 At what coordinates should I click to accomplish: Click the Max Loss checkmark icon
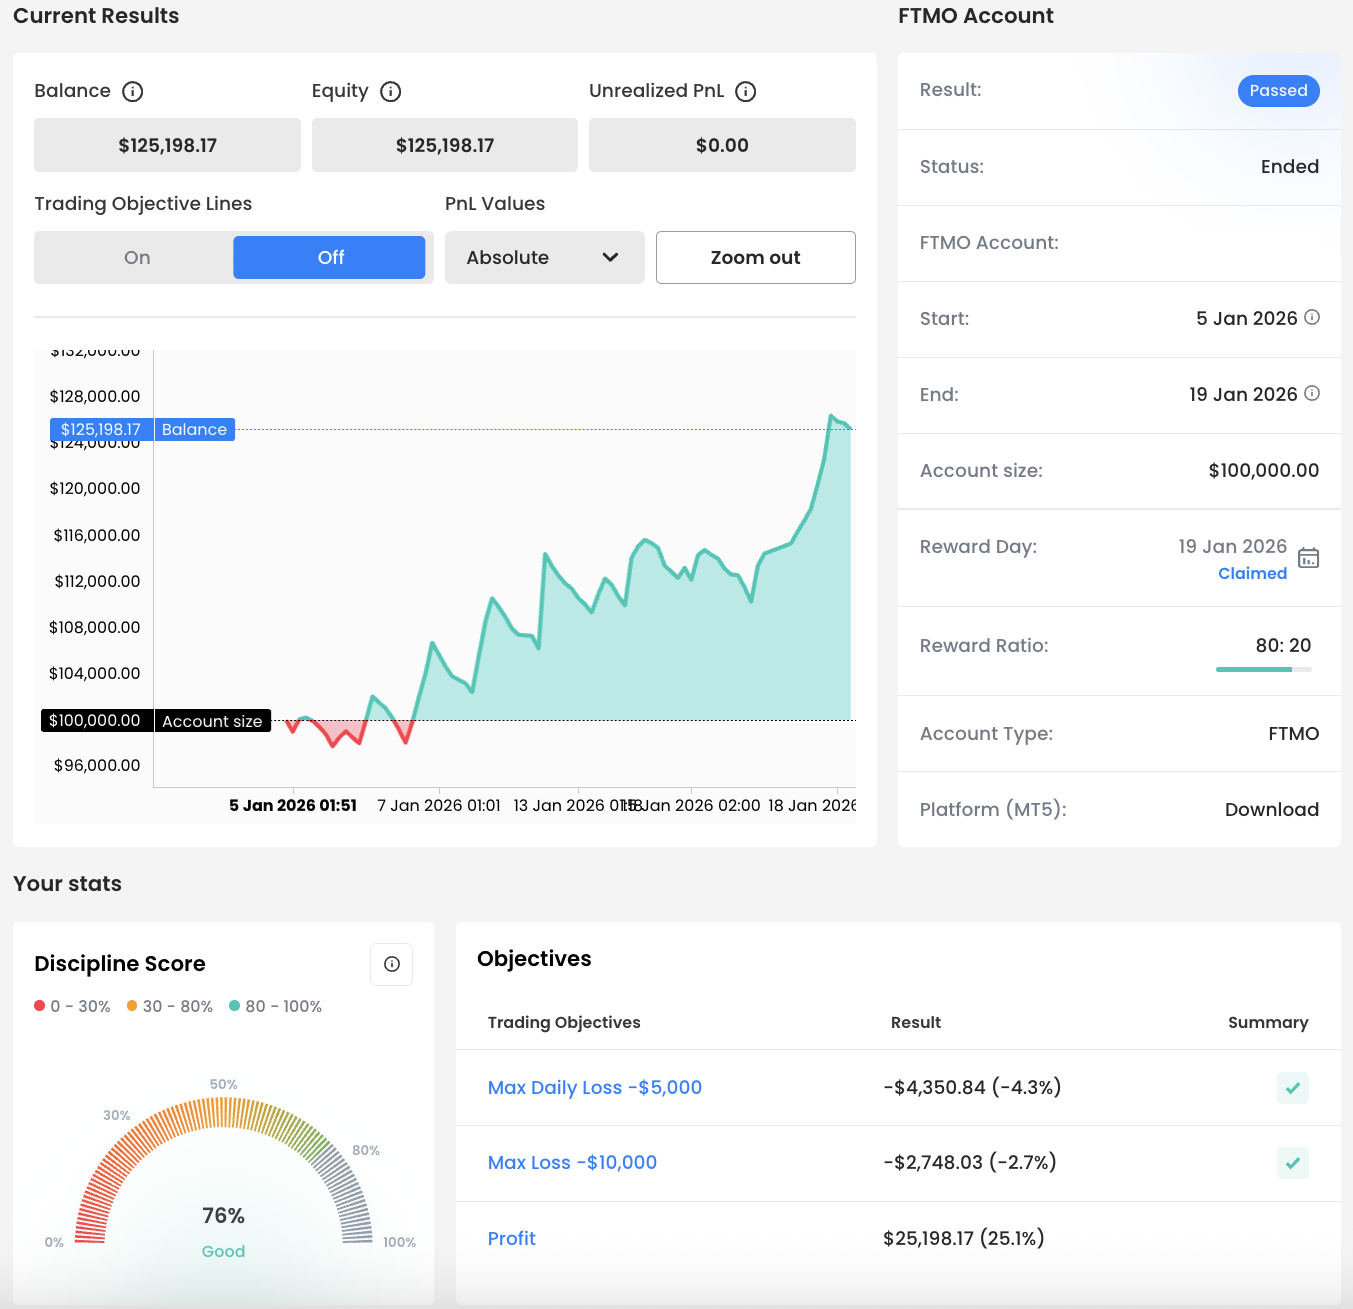tap(1292, 1163)
